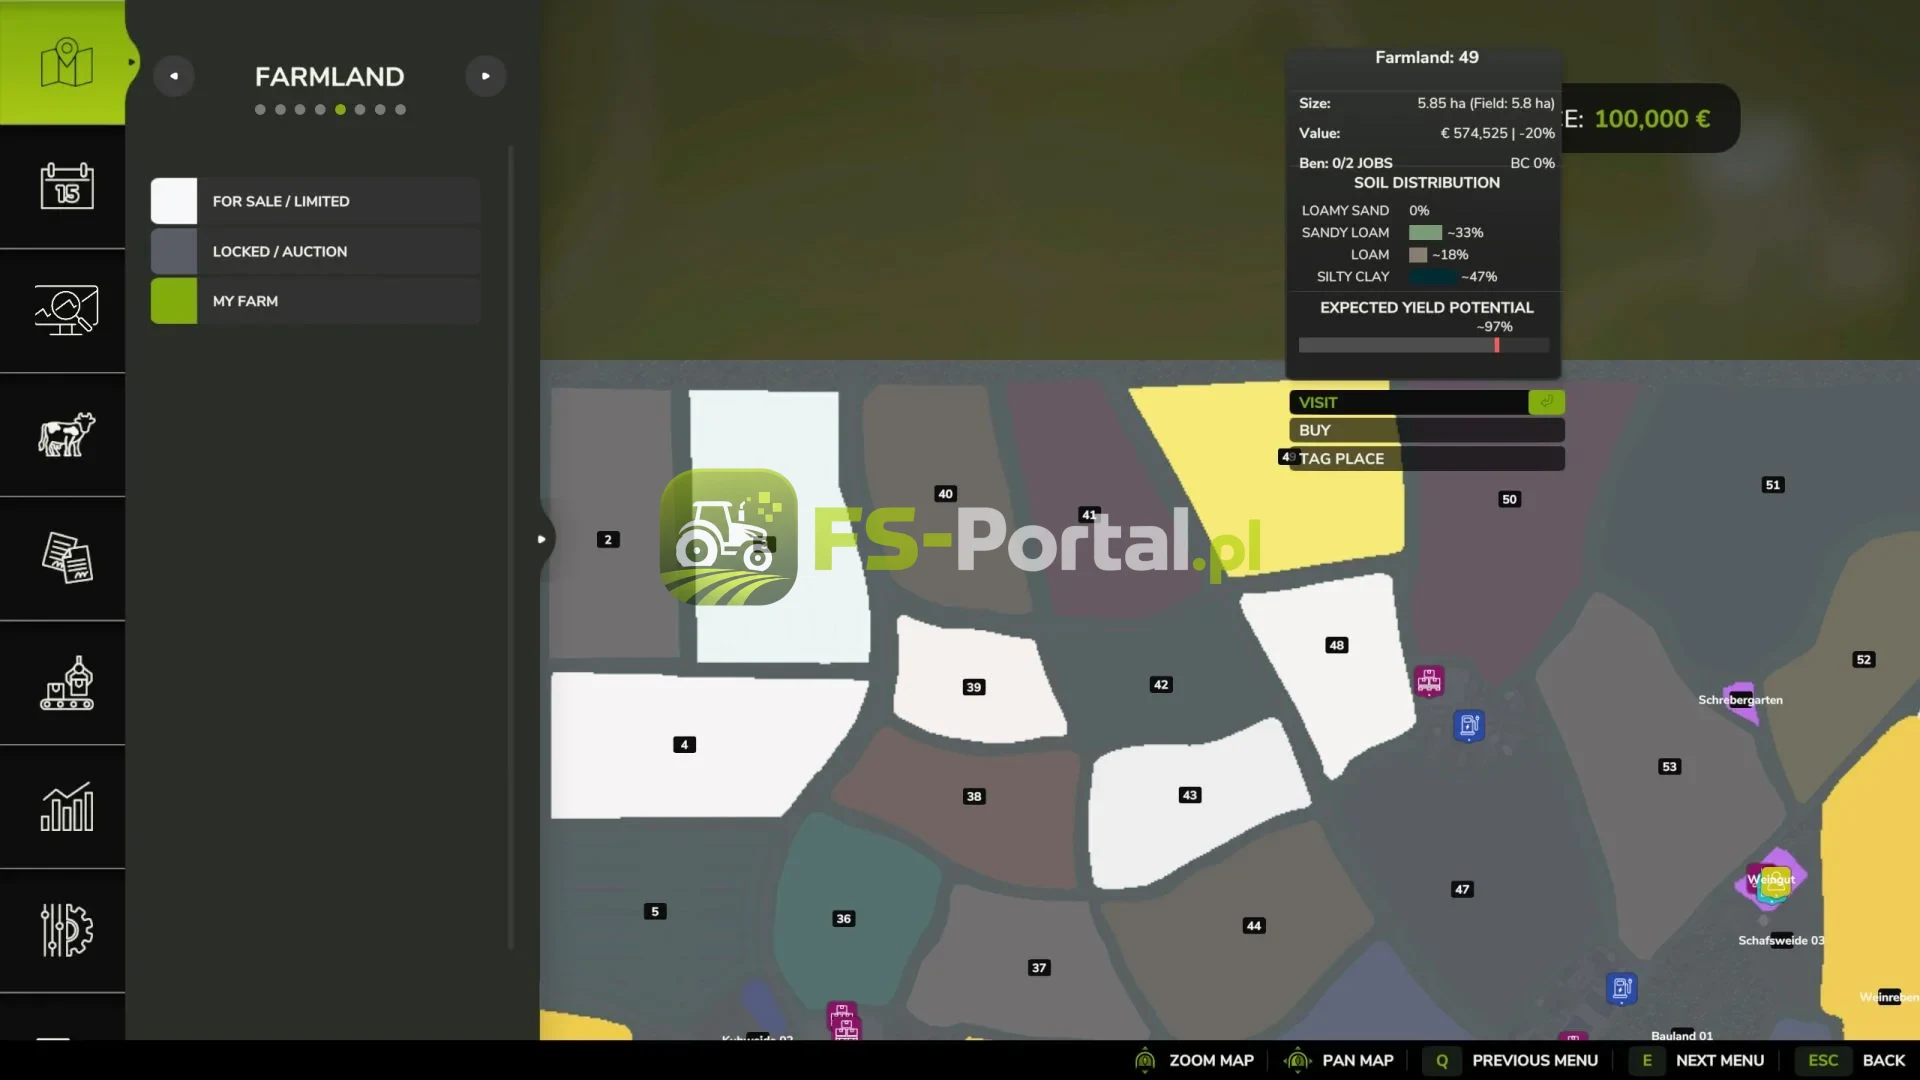Open the calendar sidebar icon
Viewport: 1920px width, 1080px height.
67,186
